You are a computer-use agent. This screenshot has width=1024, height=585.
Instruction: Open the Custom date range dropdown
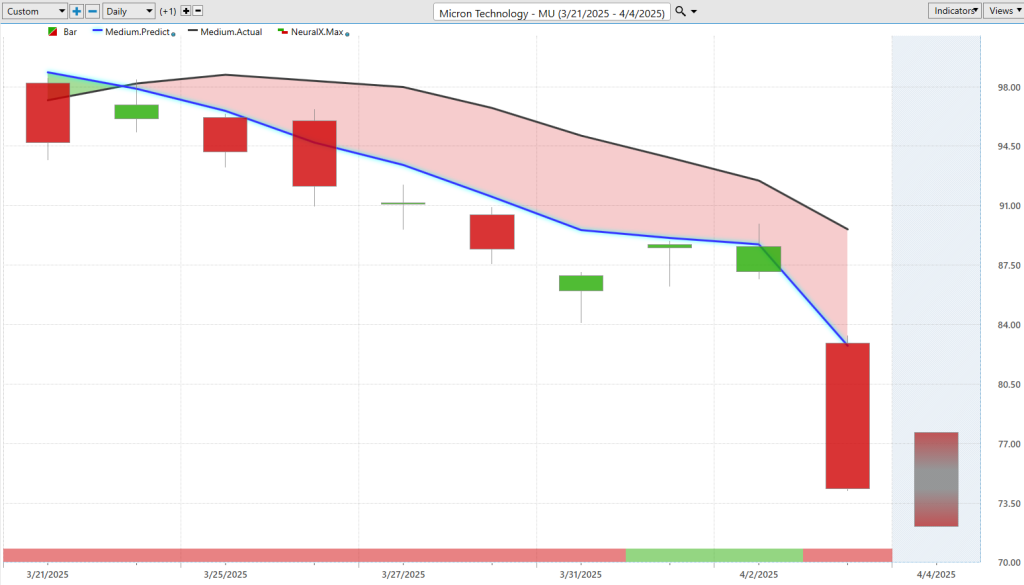pyautogui.click(x=35, y=11)
